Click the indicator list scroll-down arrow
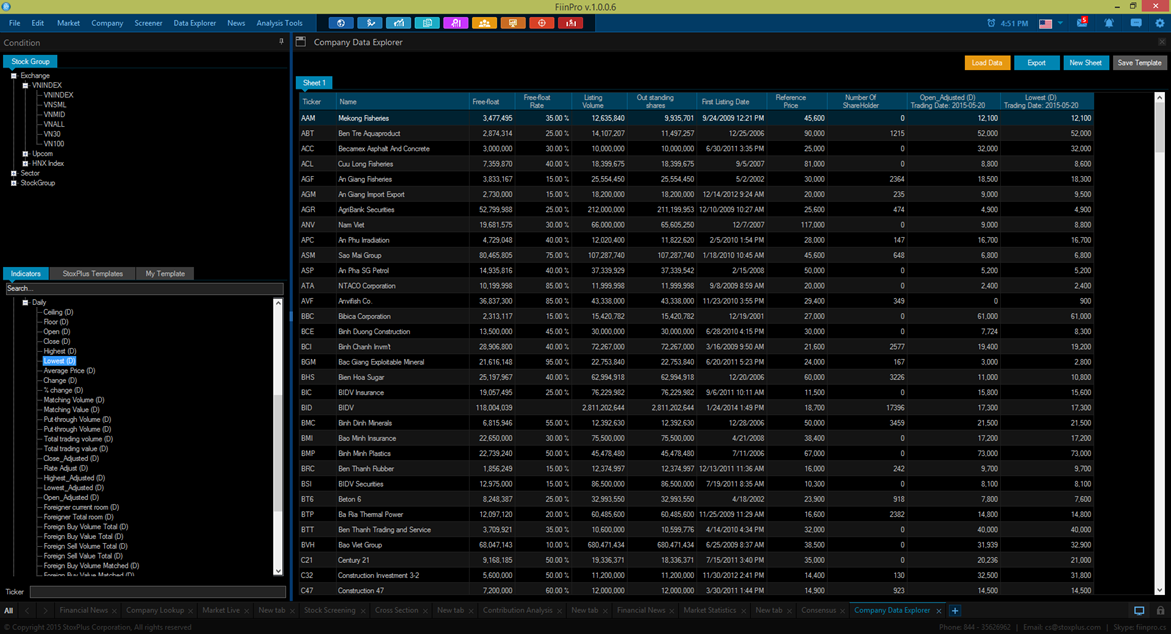 tap(278, 571)
